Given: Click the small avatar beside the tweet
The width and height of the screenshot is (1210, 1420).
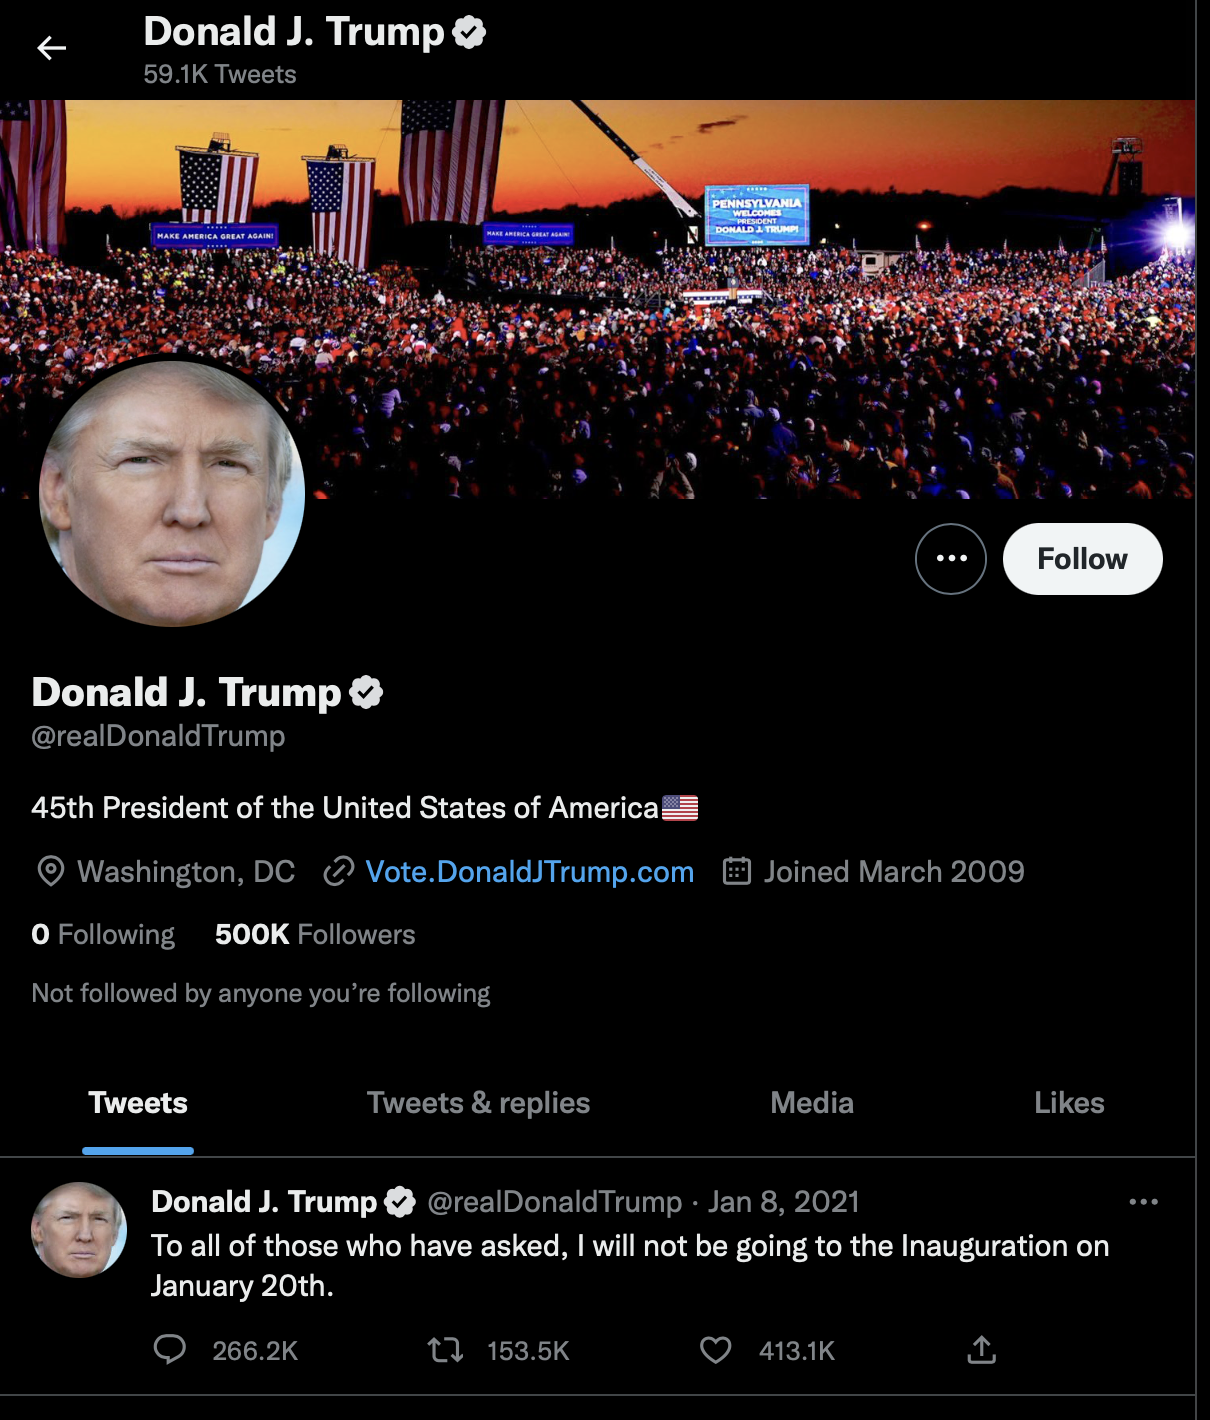Looking at the screenshot, I should (79, 1230).
